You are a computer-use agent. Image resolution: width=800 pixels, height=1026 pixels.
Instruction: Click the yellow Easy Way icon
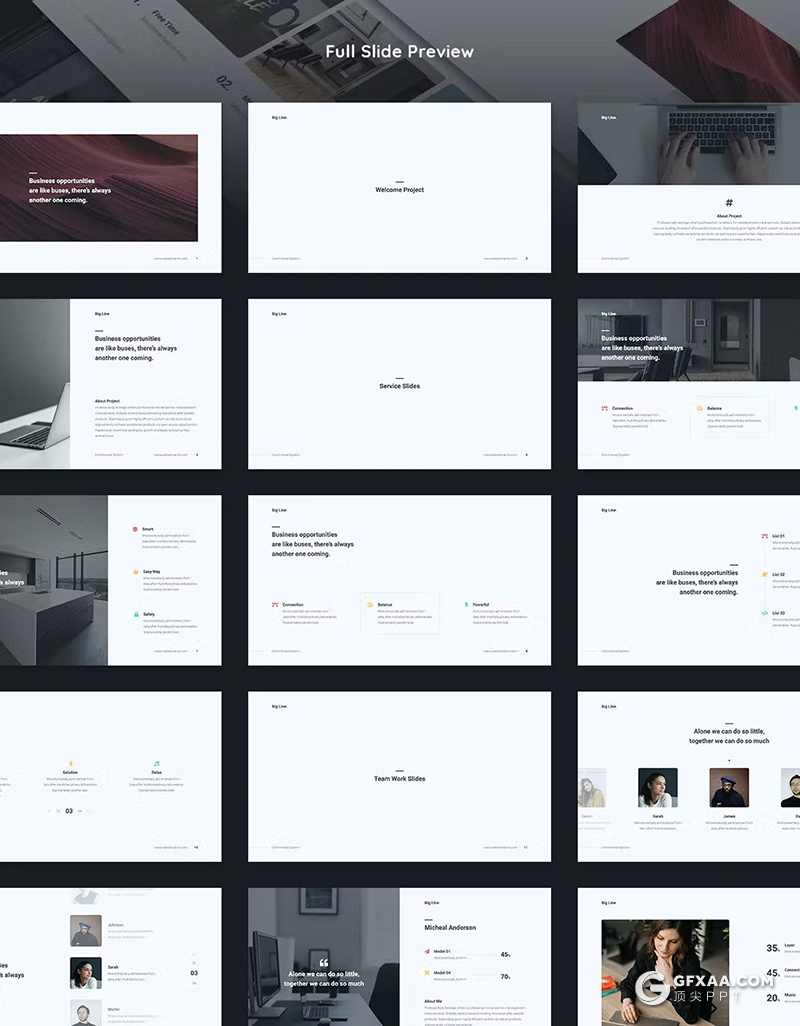(x=135, y=572)
